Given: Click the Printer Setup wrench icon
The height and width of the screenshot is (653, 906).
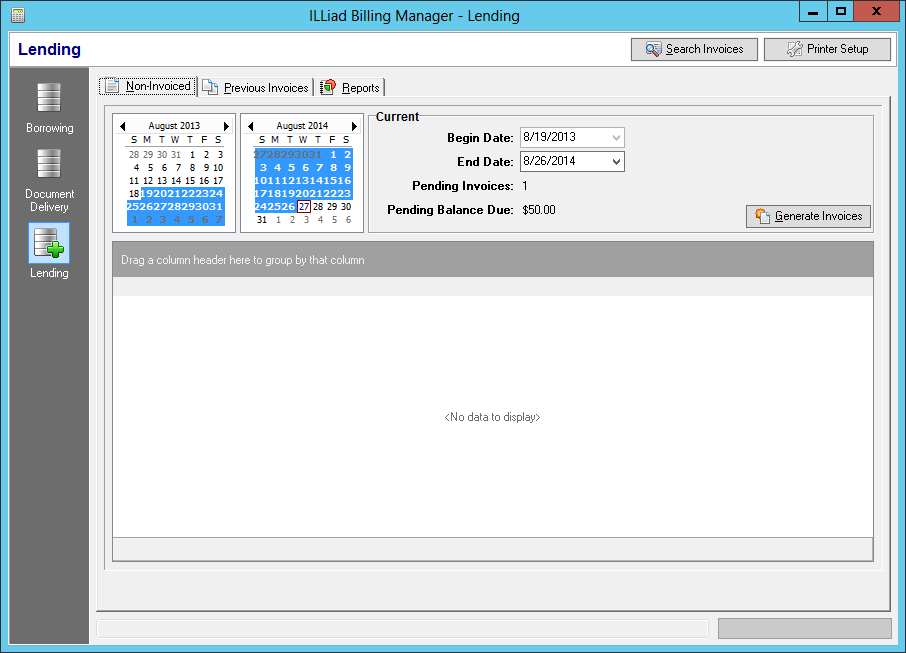Looking at the screenshot, I should 794,48.
